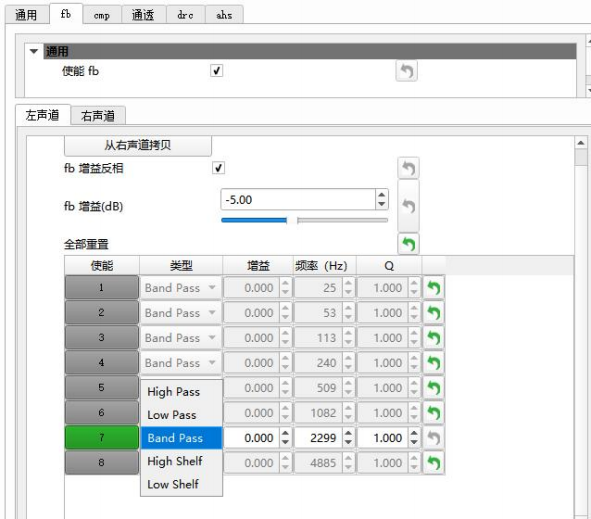Reset filter row 5 with its green arrow
This screenshot has width=591, height=519.
pos(434,388)
